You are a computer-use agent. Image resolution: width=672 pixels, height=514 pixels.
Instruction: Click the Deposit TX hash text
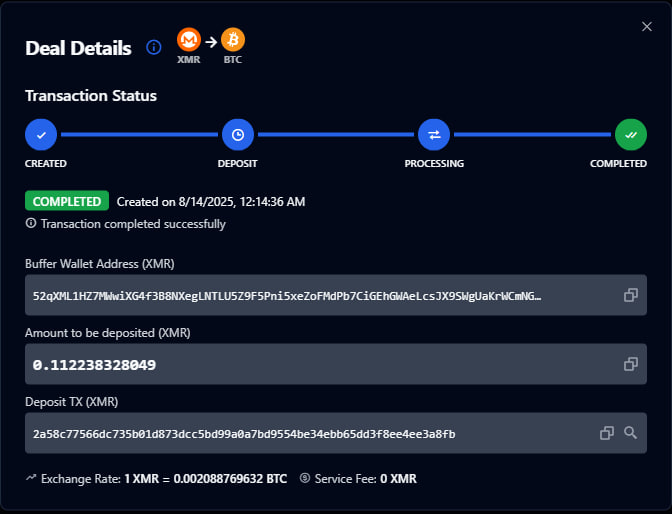(x=244, y=434)
